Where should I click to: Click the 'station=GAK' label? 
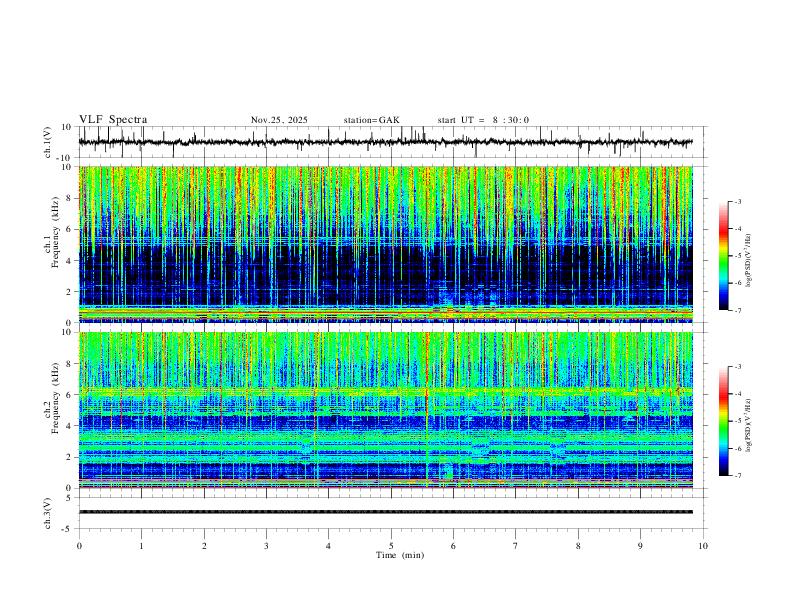(372, 120)
